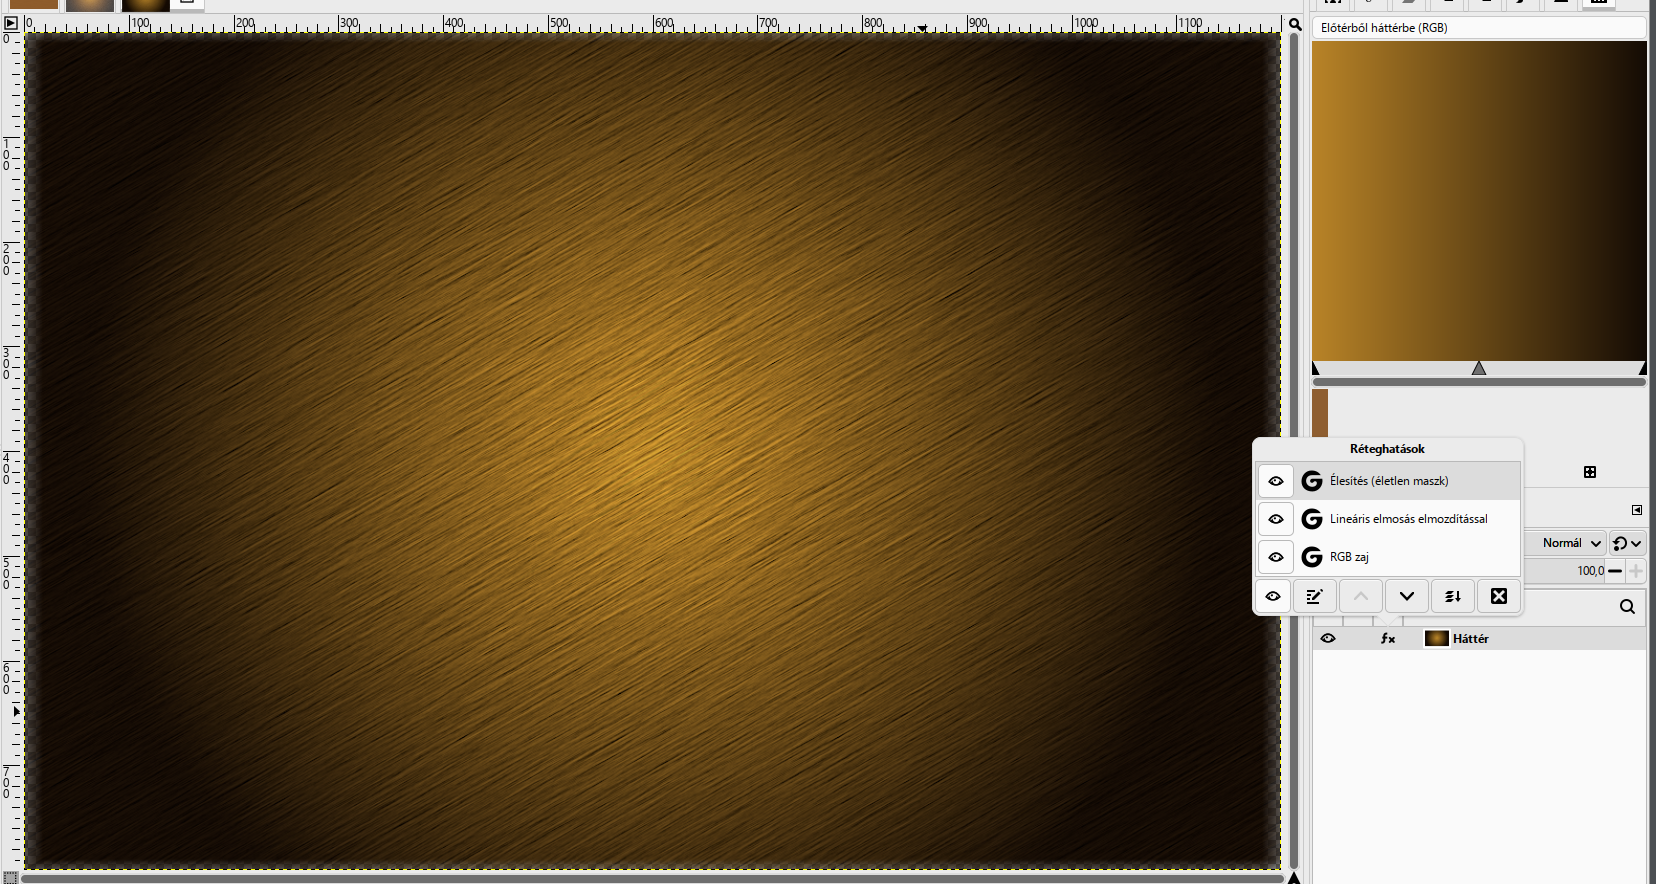The height and width of the screenshot is (884, 1656).
Task: Click the canvas vertical scrollbar
Action: (1294, 450)
